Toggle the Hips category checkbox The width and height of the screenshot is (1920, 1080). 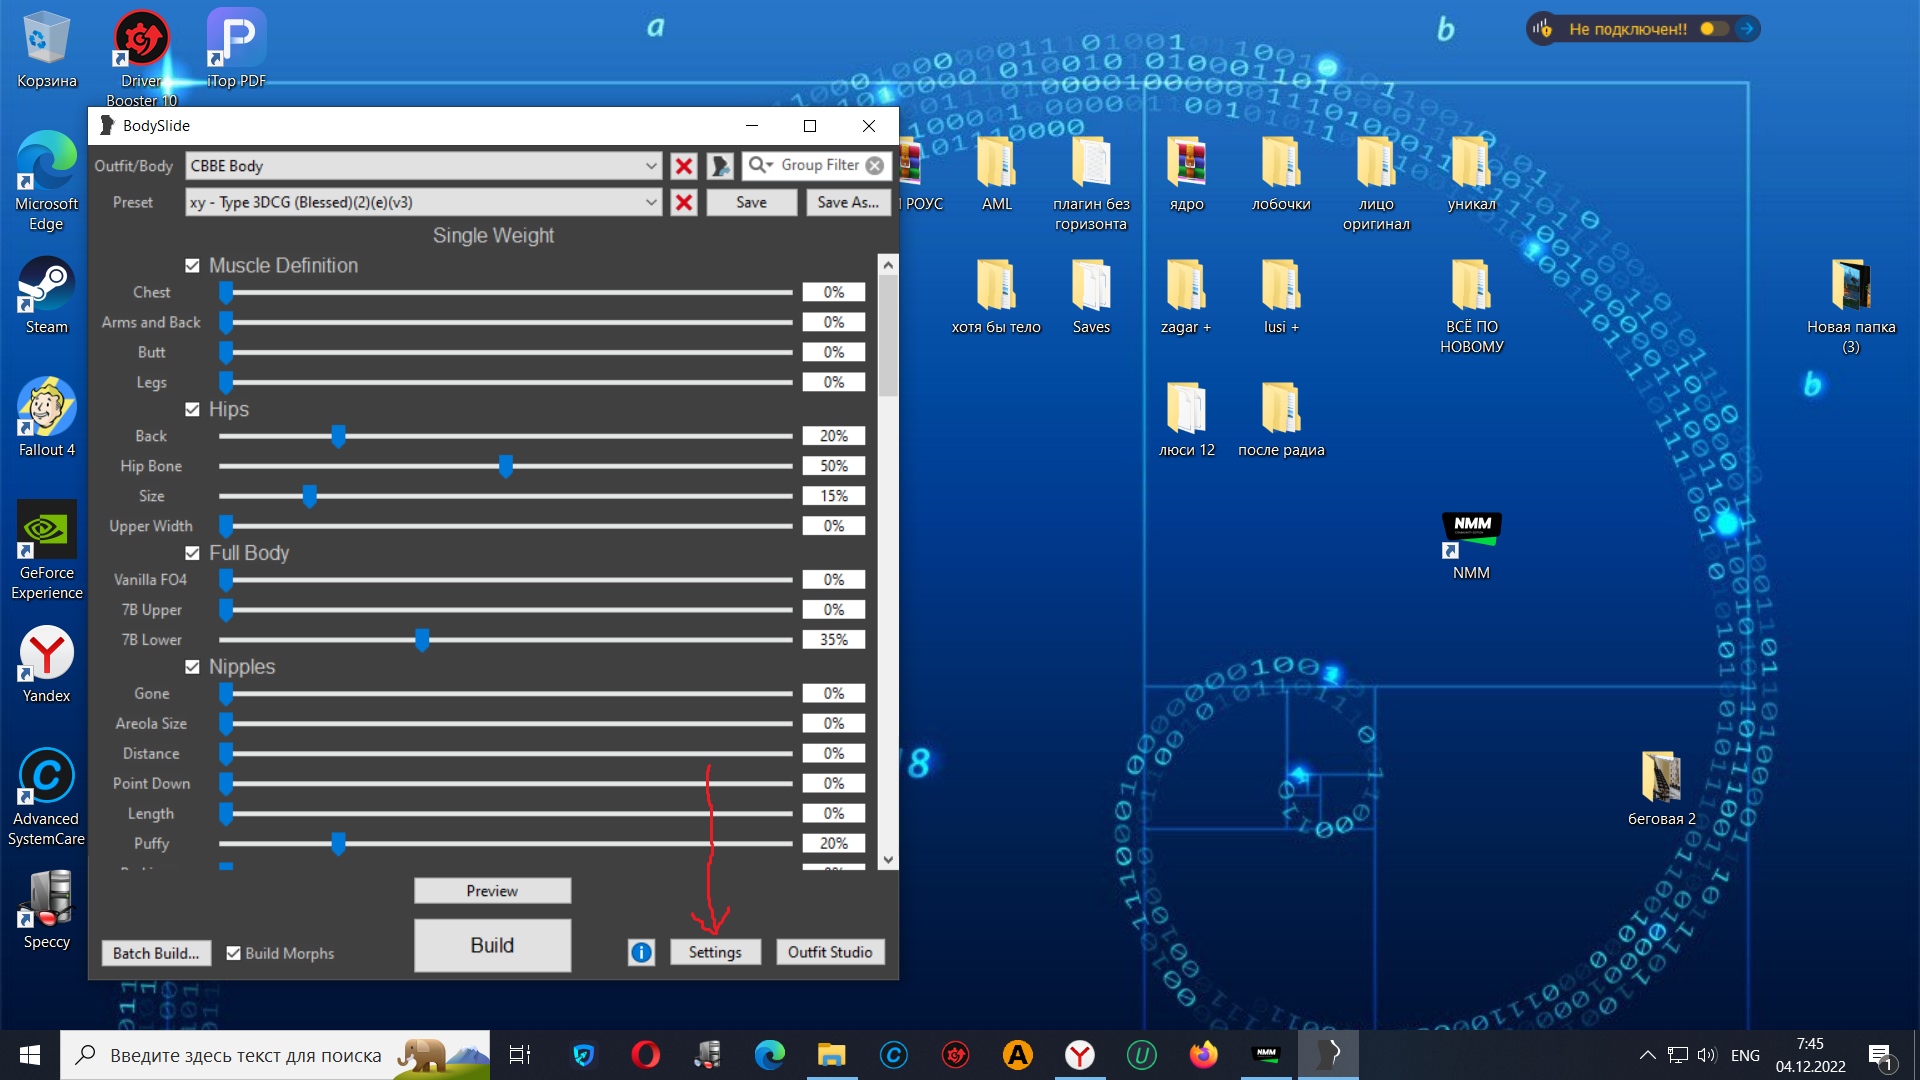tap(192, 410)
